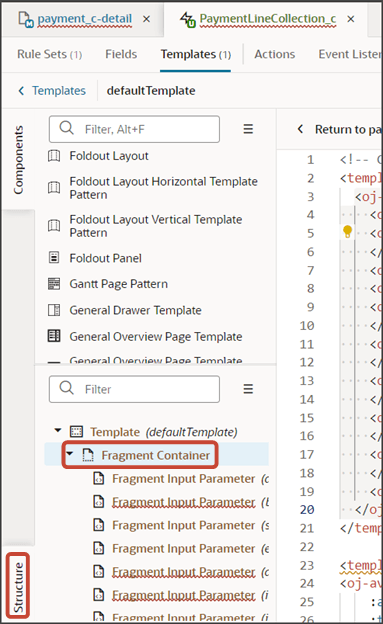Switch to the Rule Sets tab
Viewport: 383px width, 624px height.
49,54
